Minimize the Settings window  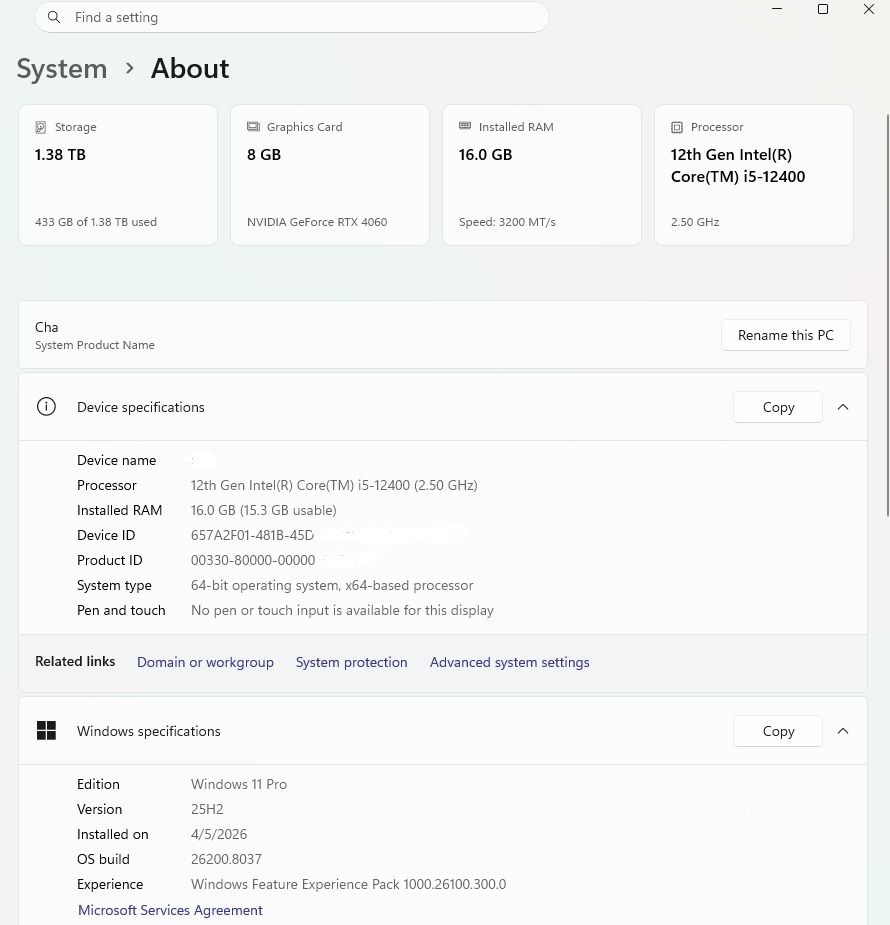click(x=777, y=9)
